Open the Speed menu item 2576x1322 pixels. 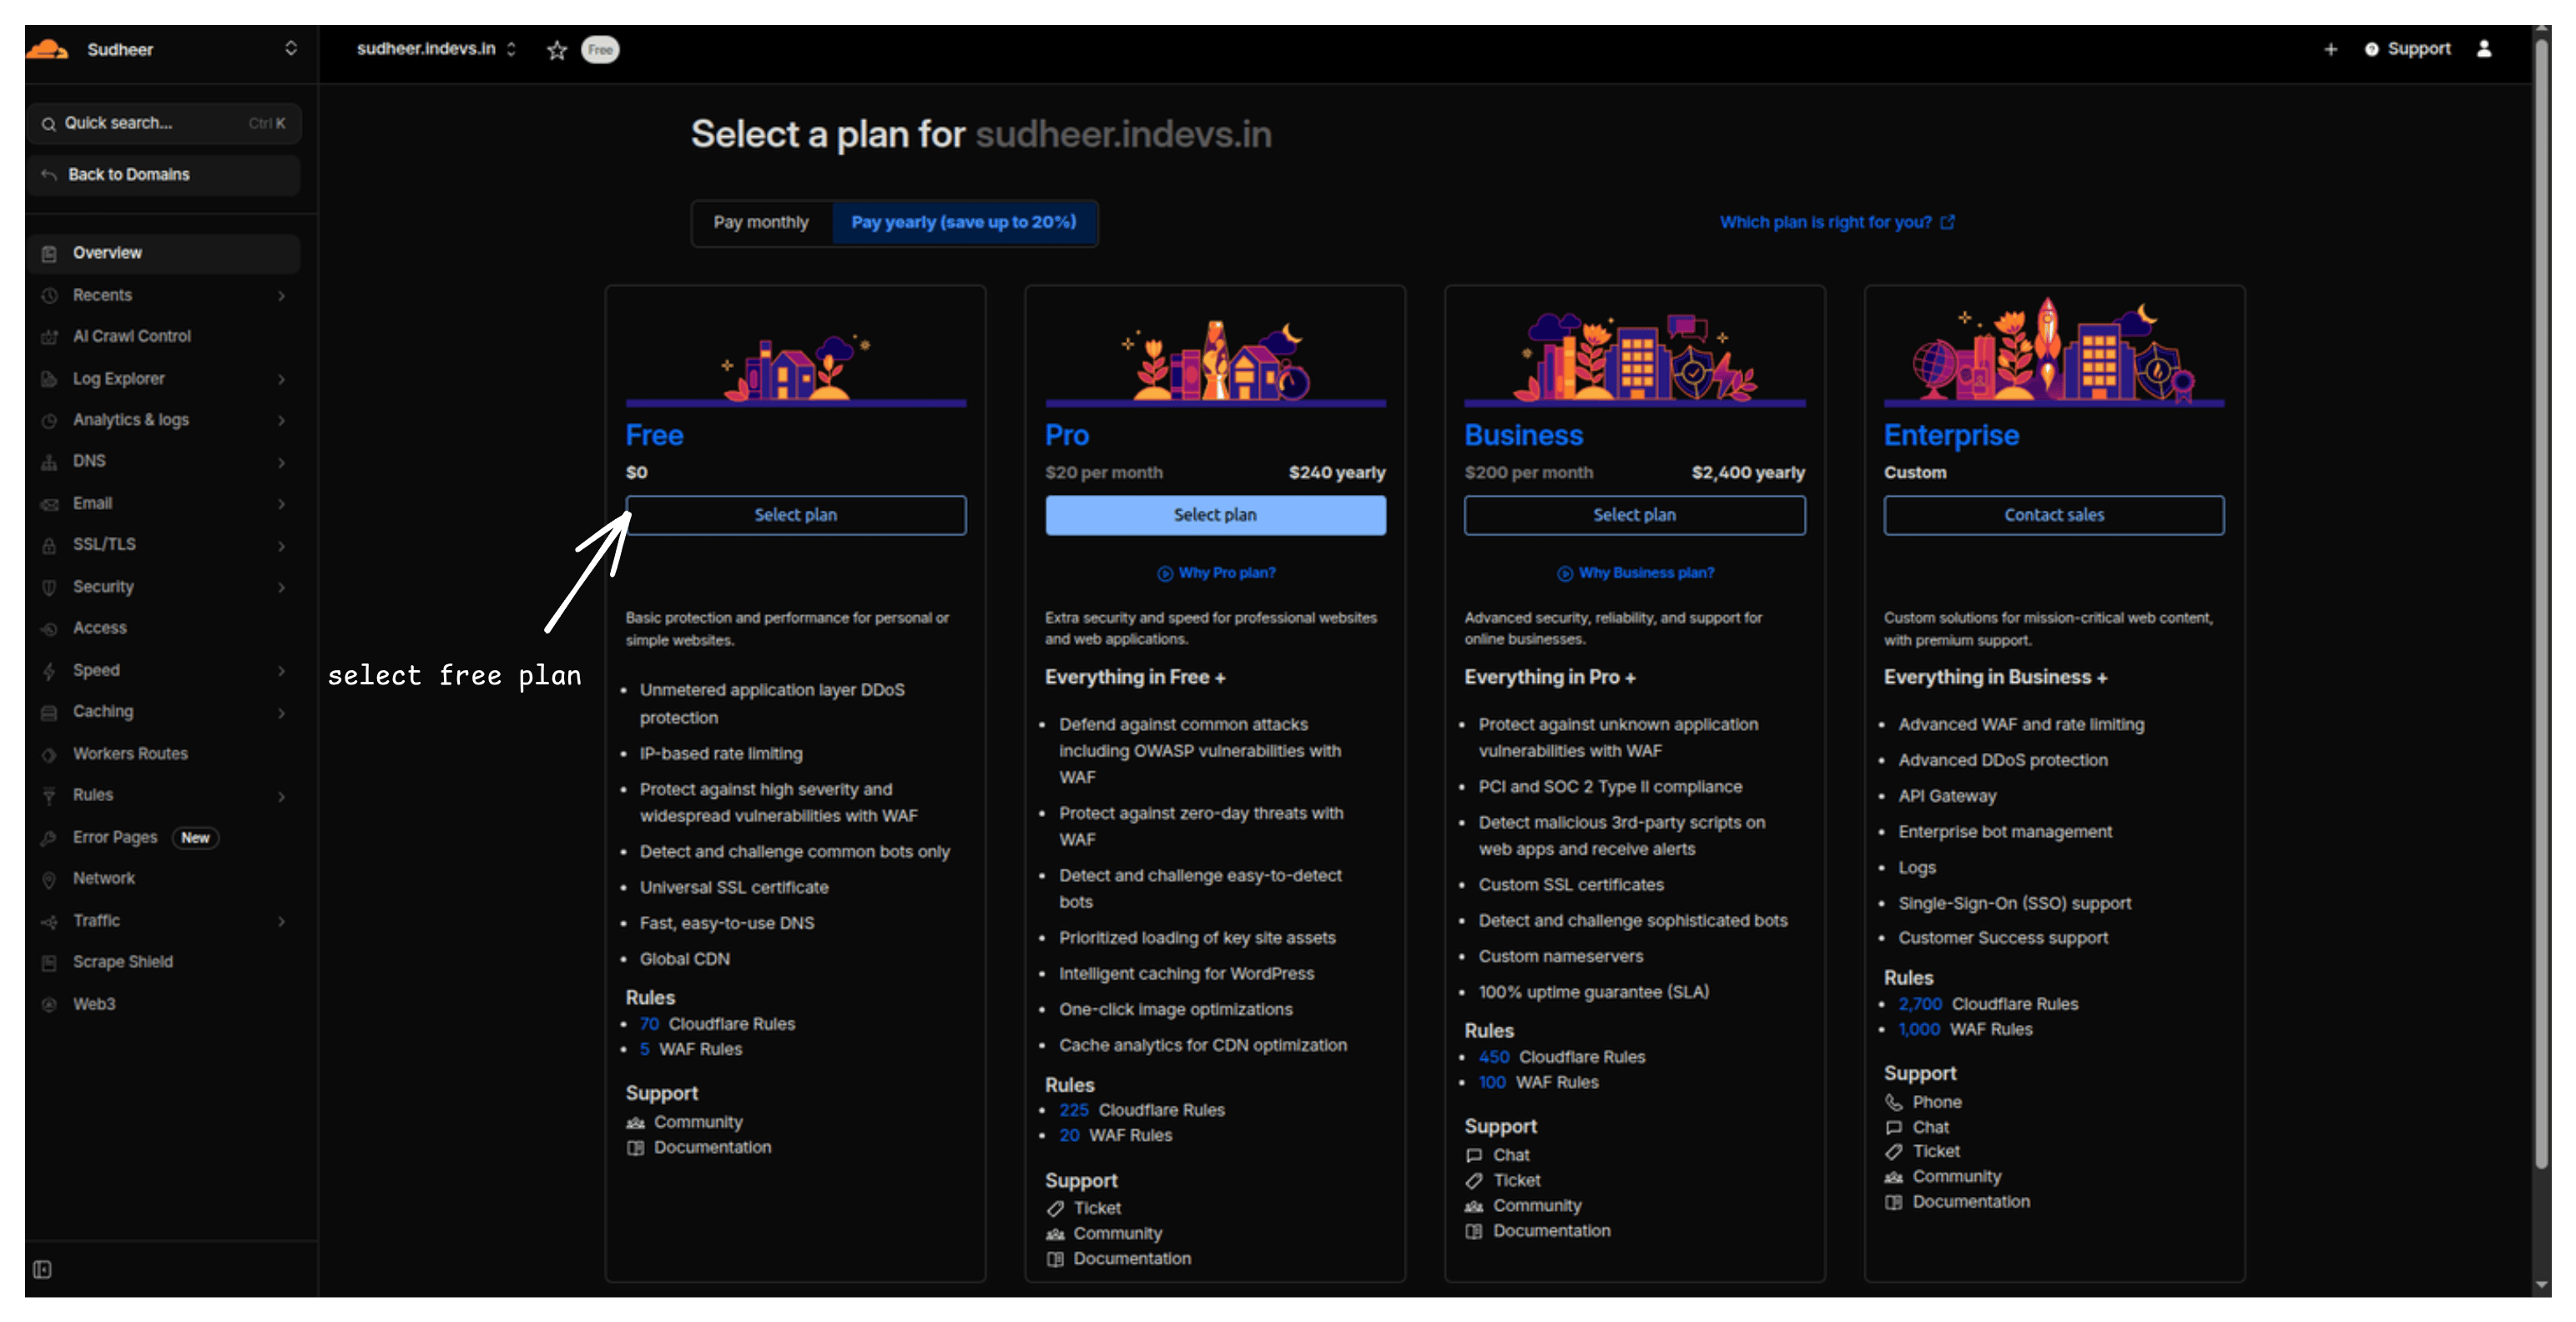tap(164, 671)
